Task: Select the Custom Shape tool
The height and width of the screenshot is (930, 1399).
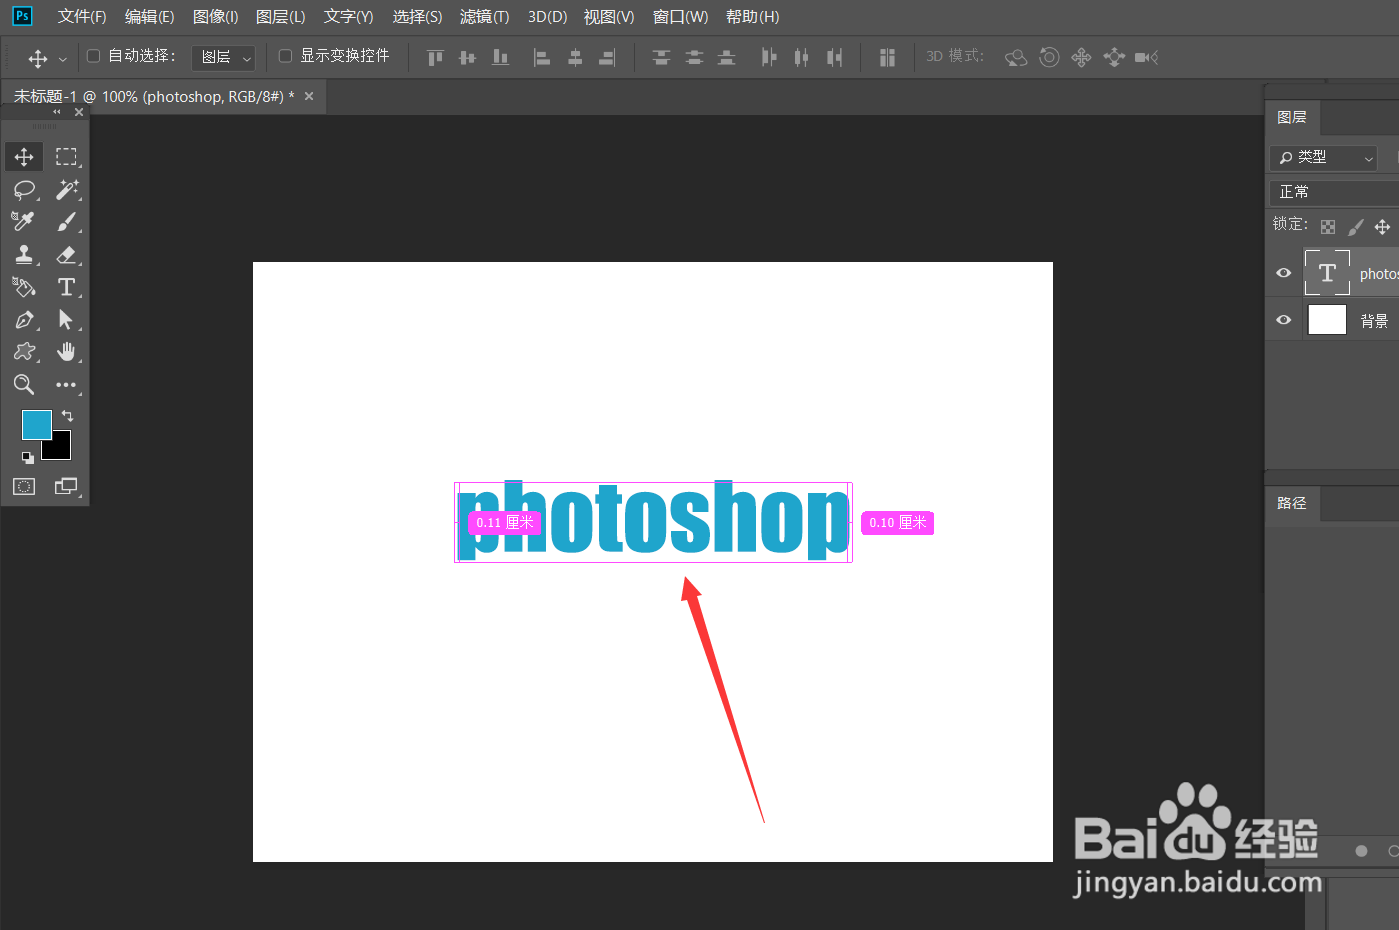Action: (24, 352)
